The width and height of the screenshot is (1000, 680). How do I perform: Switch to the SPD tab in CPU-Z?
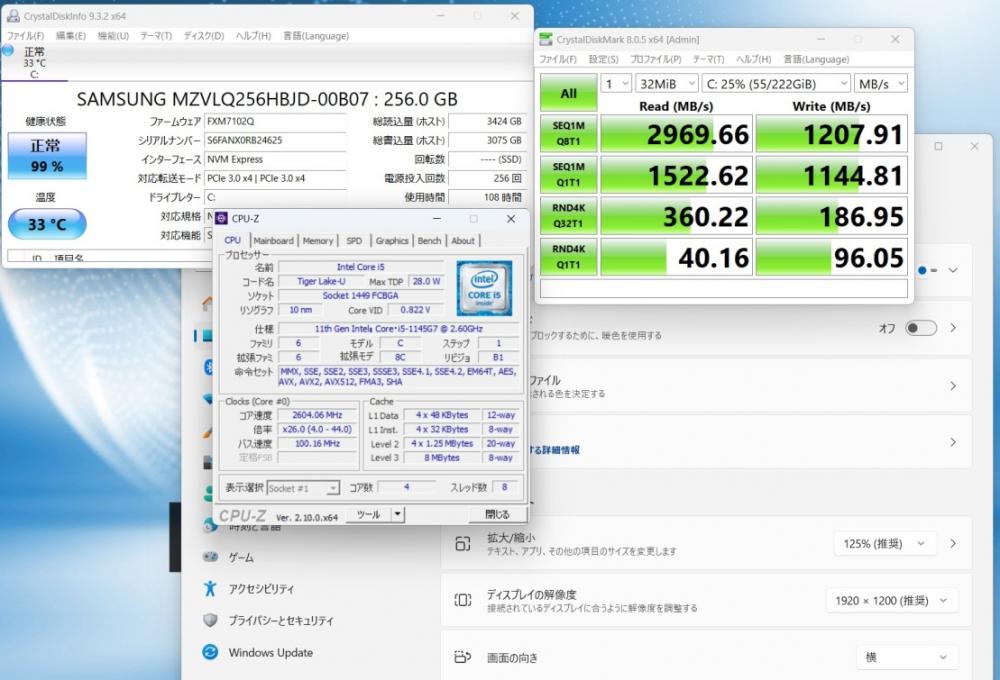point(354,240)
